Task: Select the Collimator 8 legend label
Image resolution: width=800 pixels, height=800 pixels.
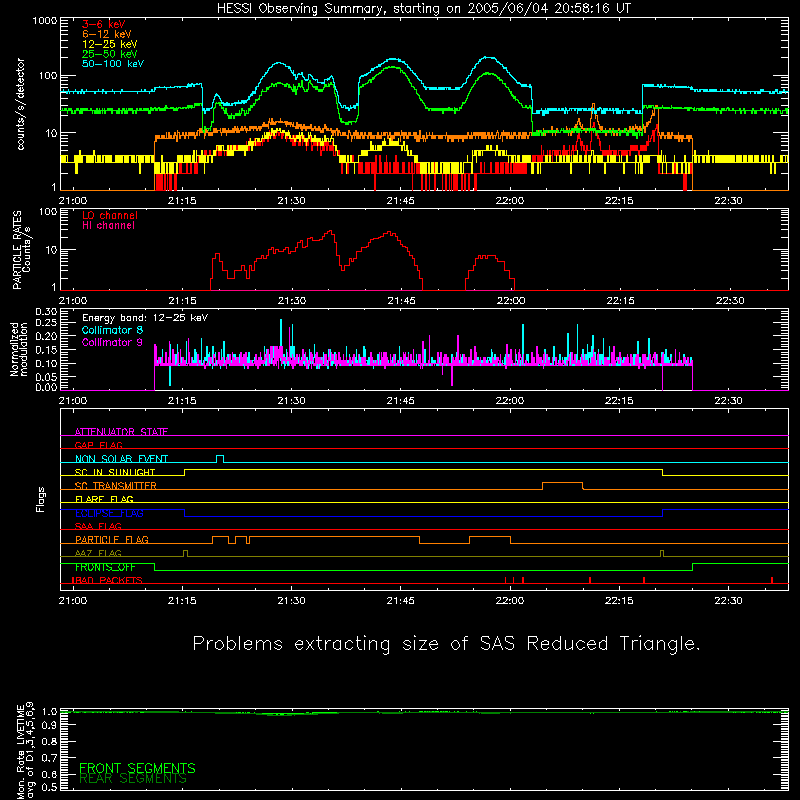Action: 112,330
